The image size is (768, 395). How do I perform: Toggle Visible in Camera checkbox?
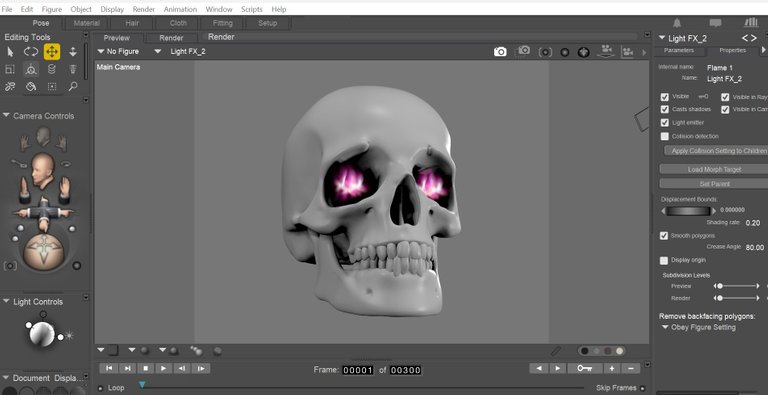725,109
